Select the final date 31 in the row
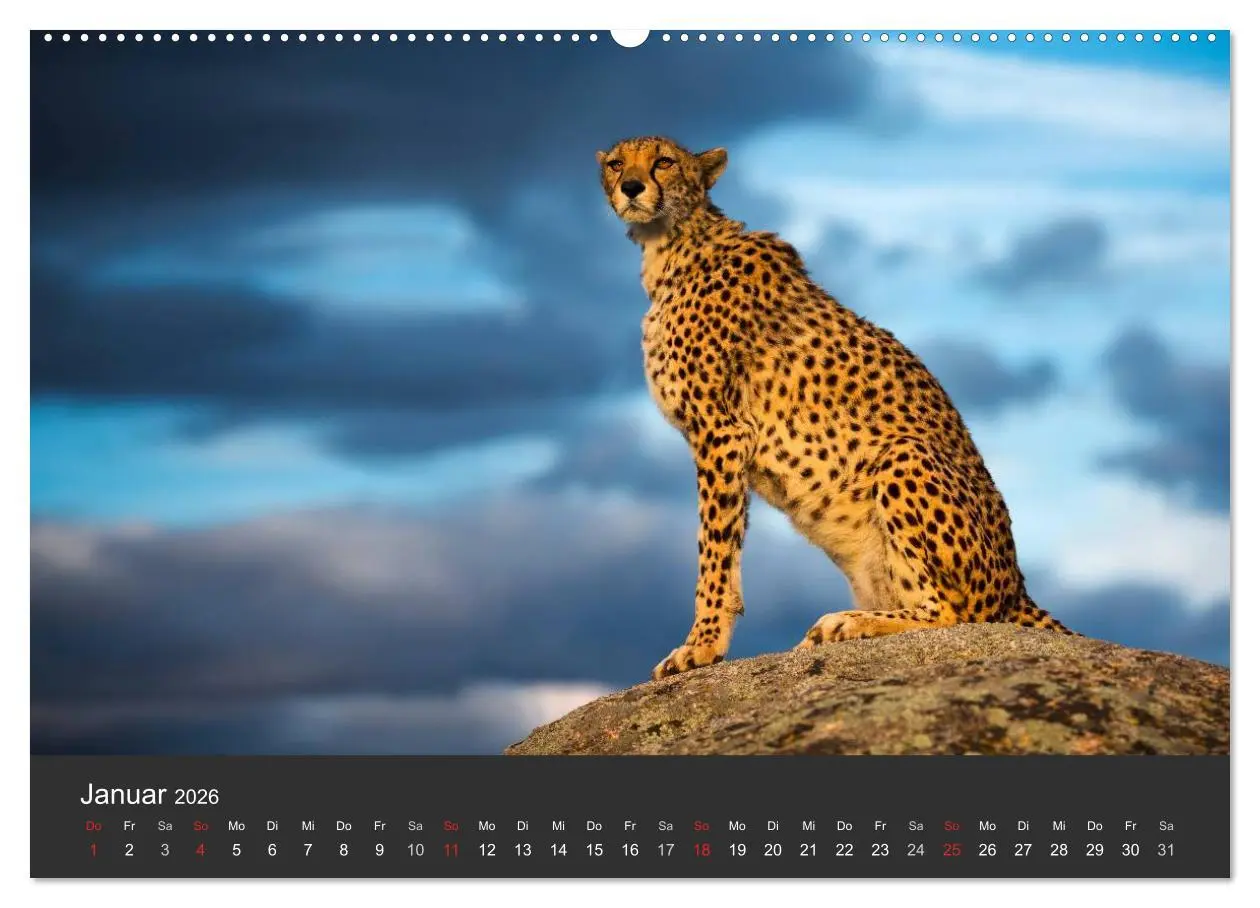The width and height of the screenshot is (1260, 908). (x=1165, y=849)
